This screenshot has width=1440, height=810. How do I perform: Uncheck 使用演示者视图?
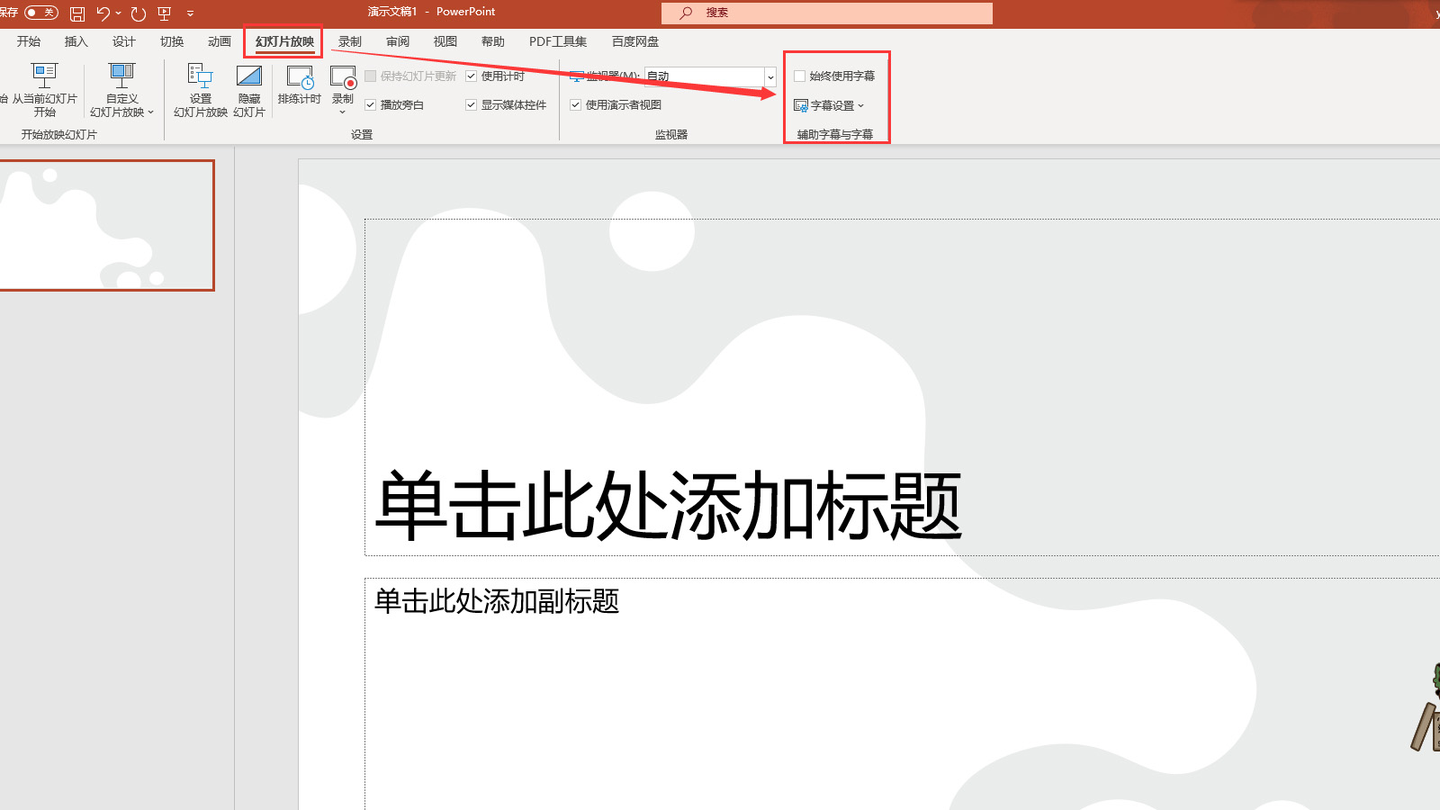pos(575,104)
